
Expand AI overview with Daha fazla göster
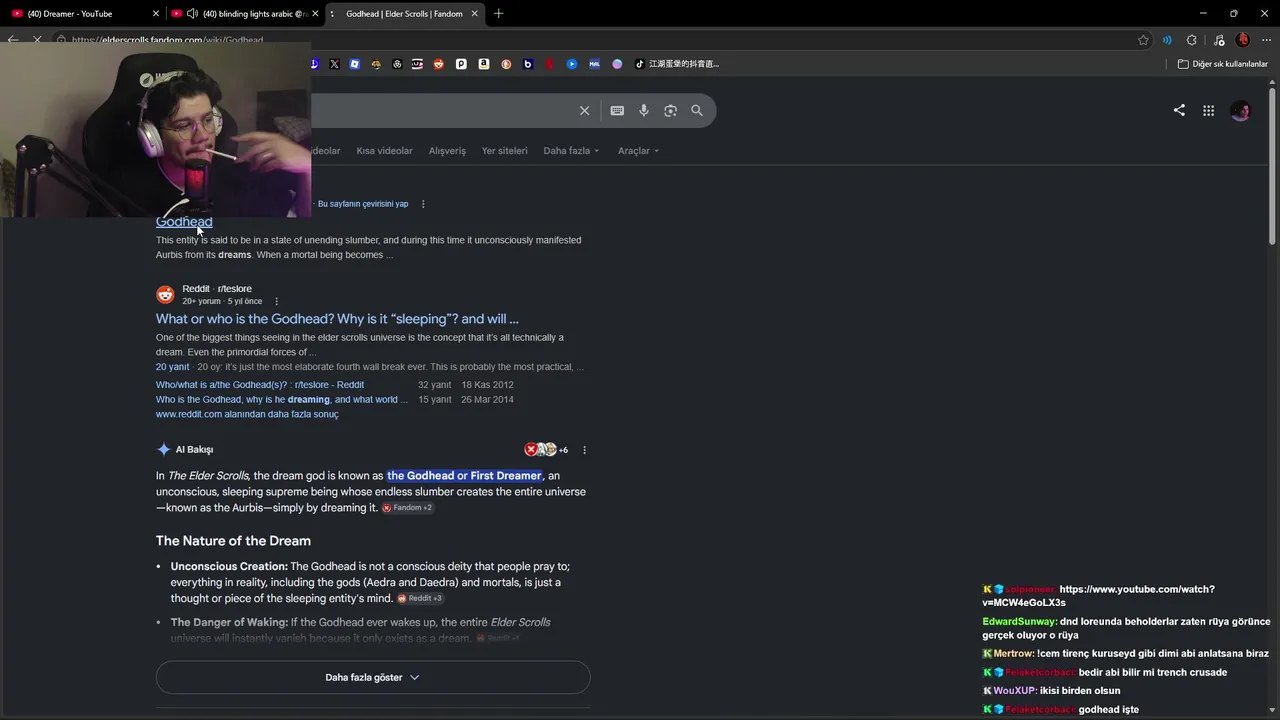click(373, 677)
